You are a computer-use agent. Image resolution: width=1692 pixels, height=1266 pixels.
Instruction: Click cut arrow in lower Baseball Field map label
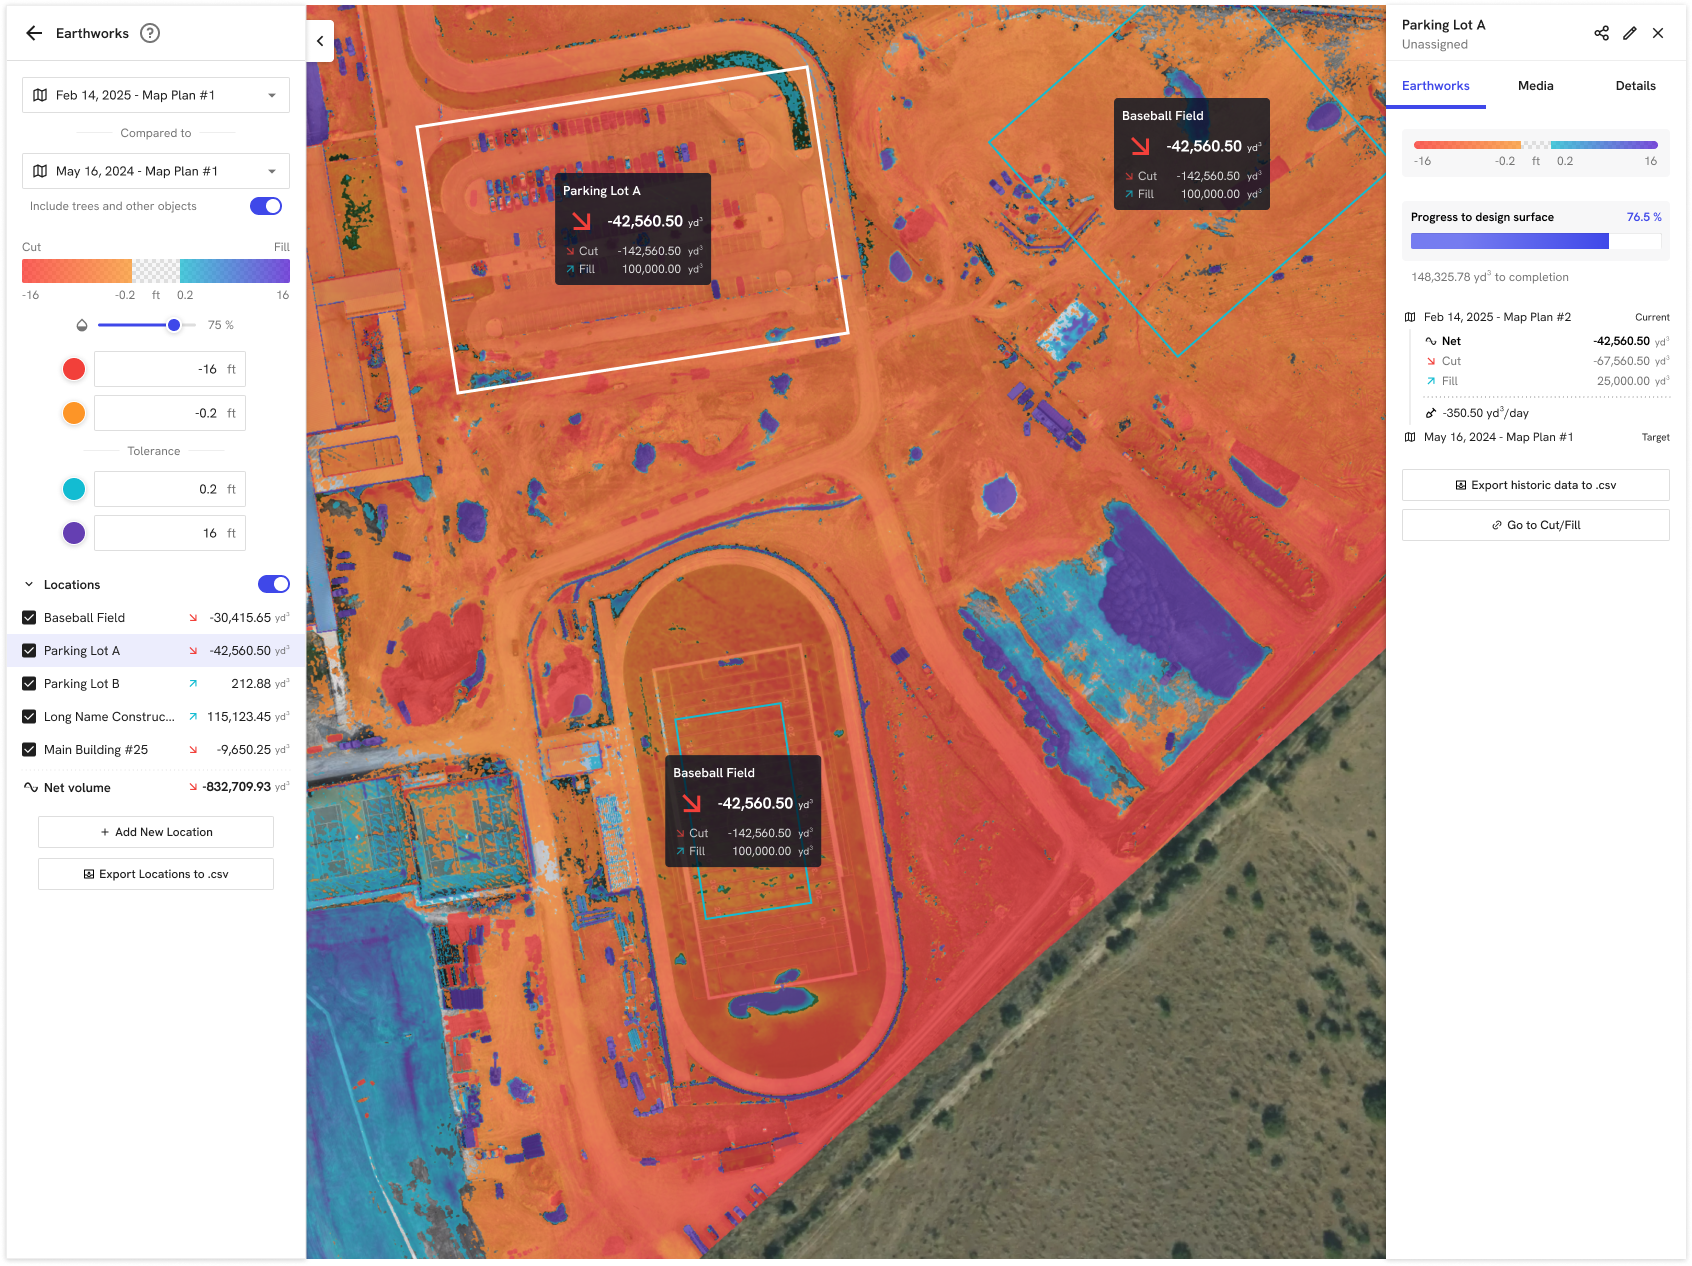[x=691, y=803]
